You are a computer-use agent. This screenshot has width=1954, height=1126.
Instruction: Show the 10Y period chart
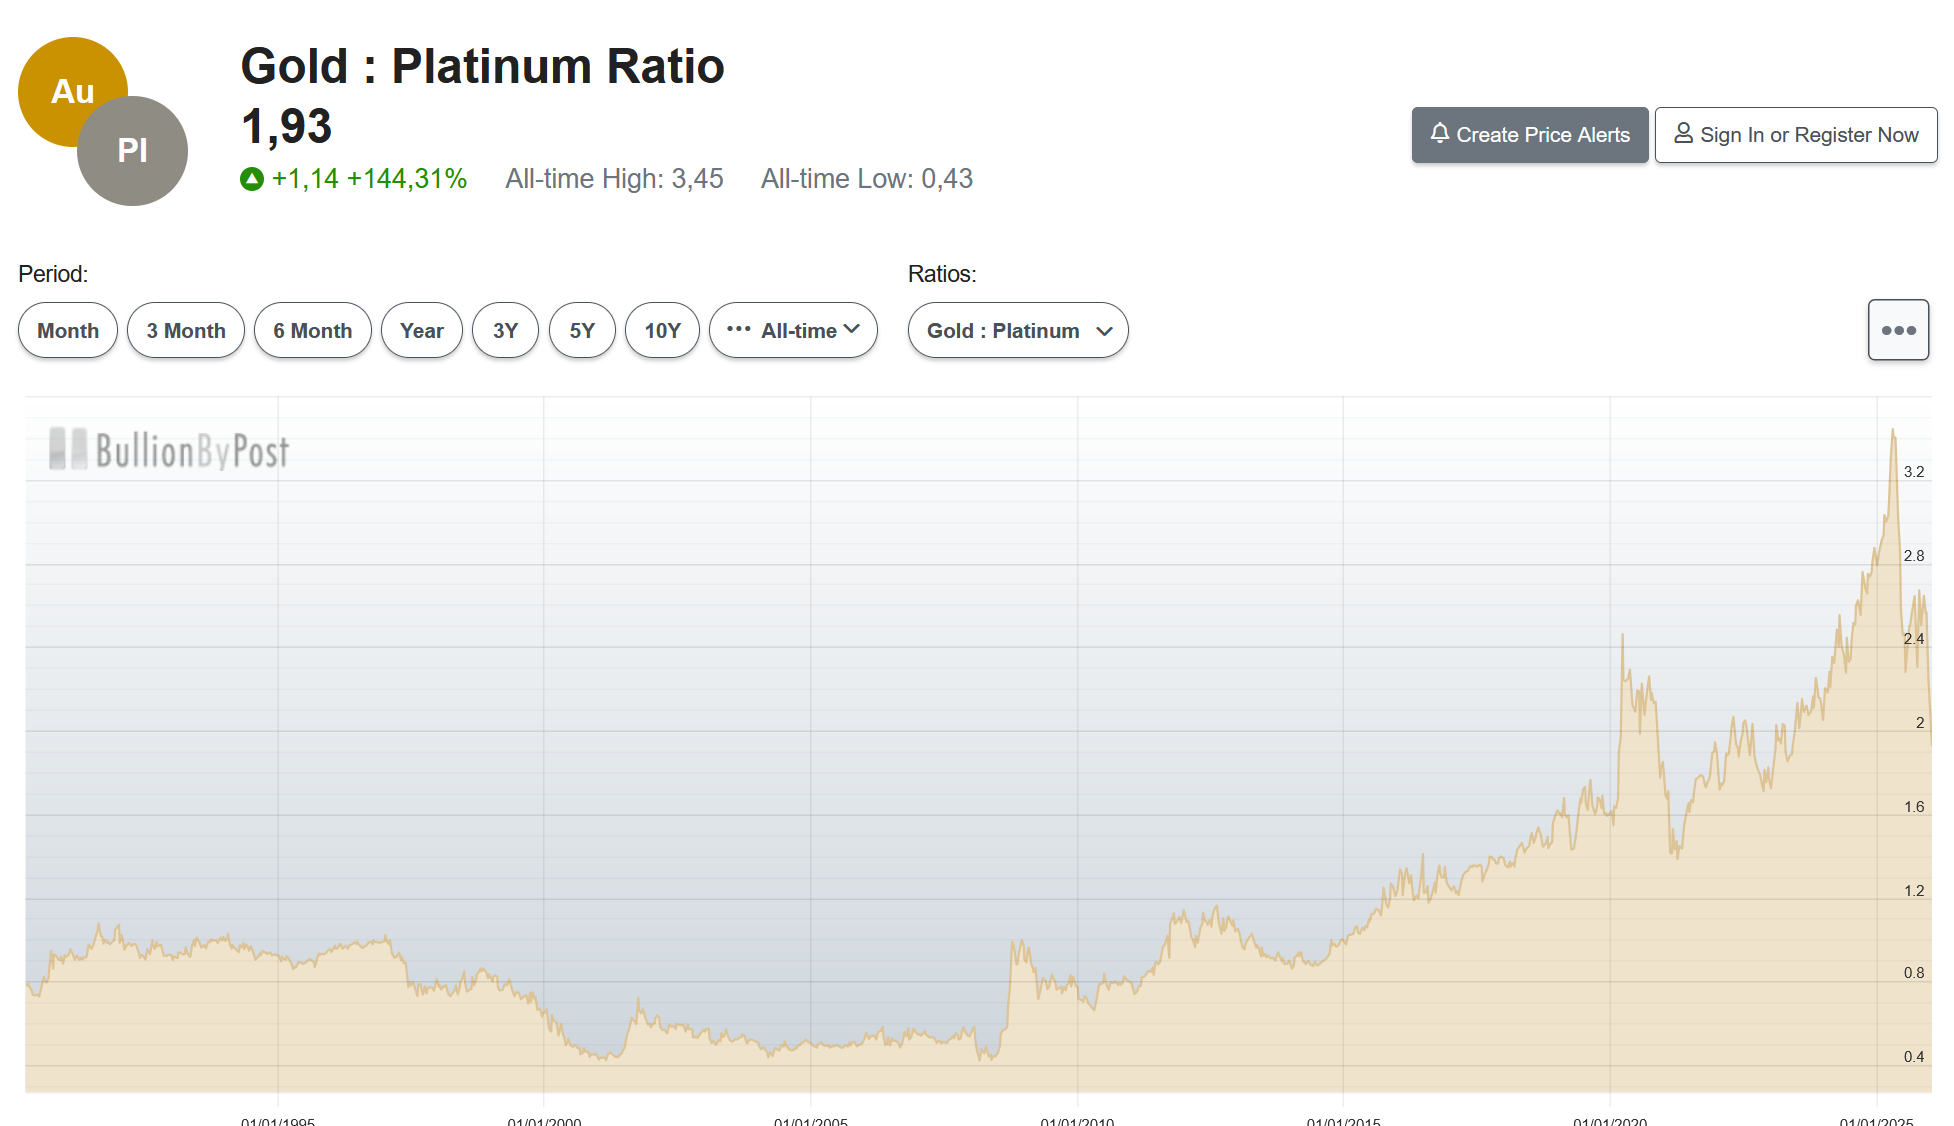[662, 330]
